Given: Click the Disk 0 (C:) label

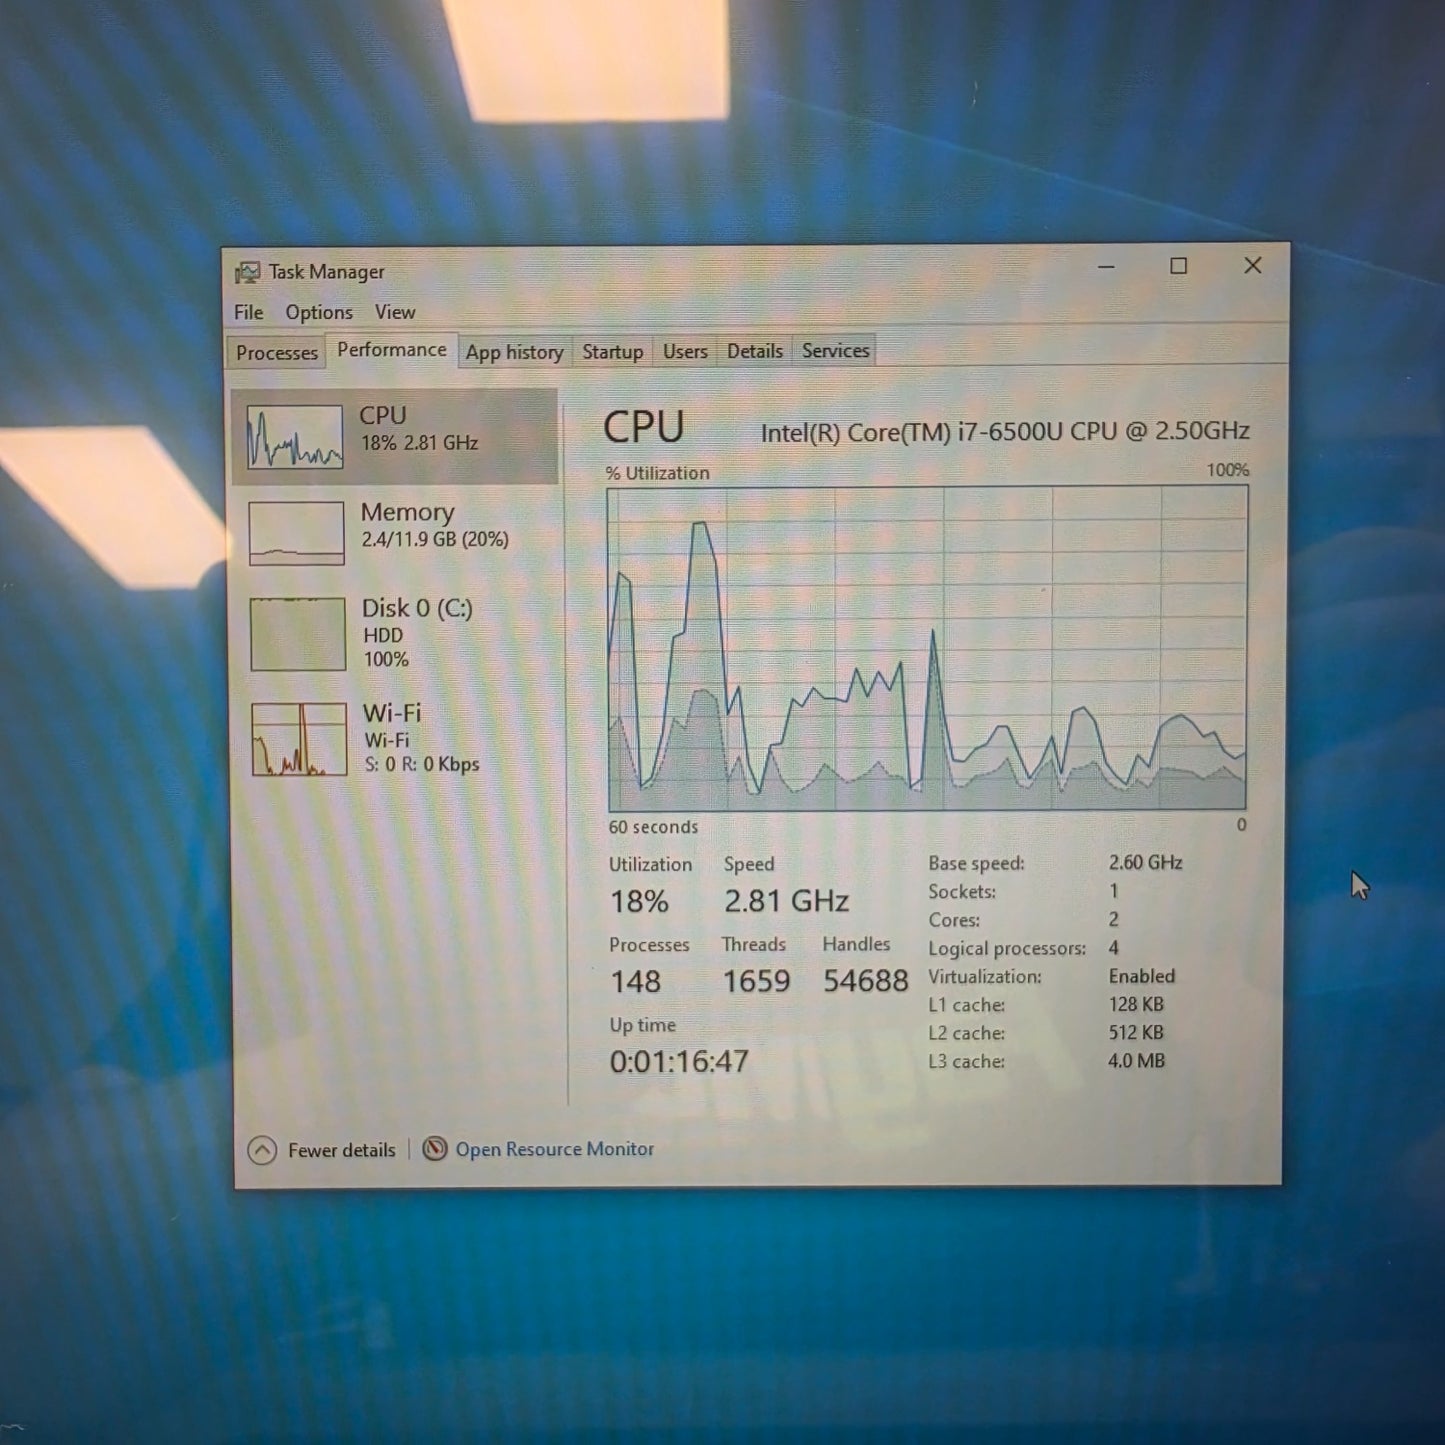Looking at the screenshot, I should point(417,608).
